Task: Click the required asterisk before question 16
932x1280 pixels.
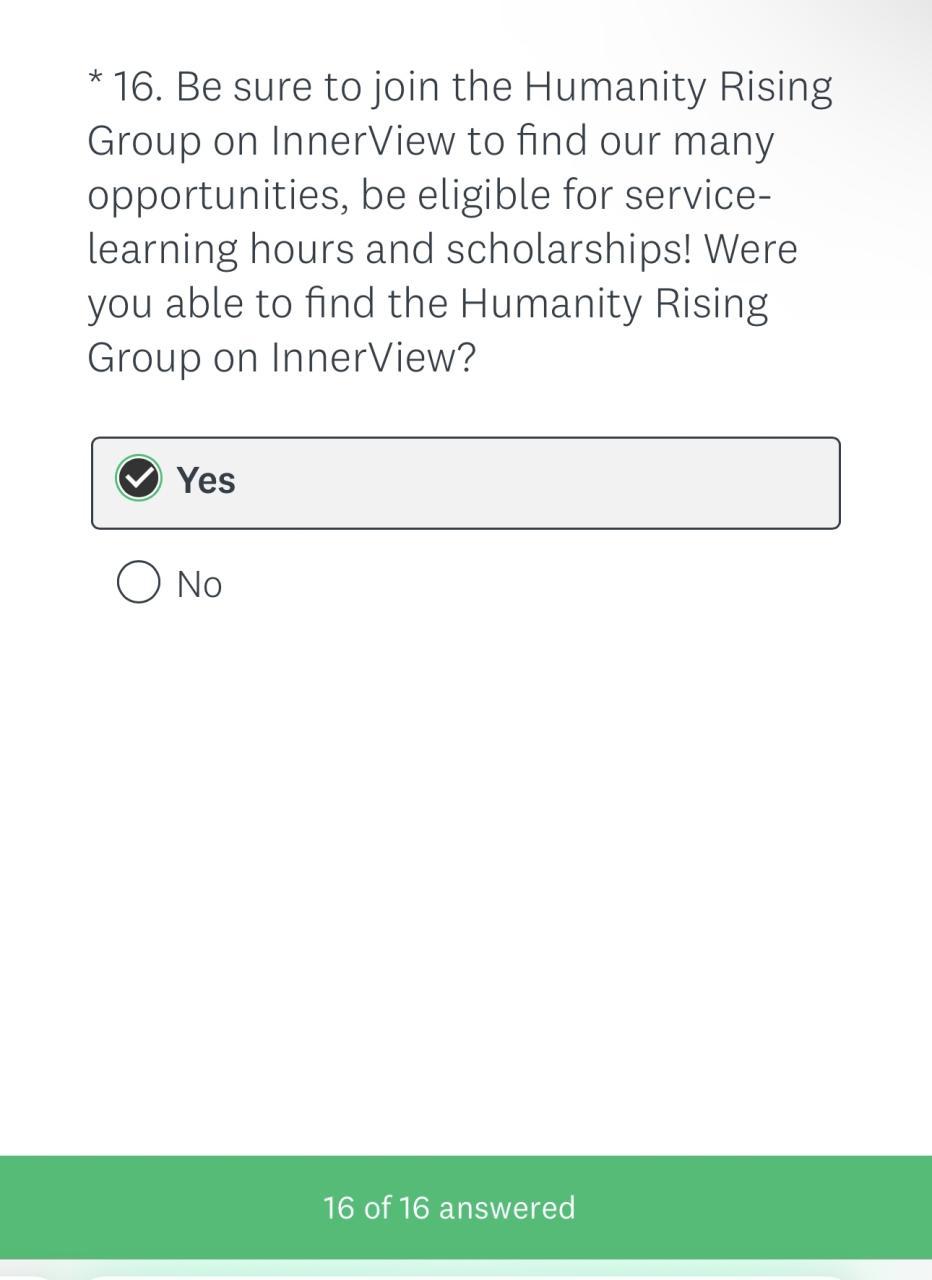Action: point(95,82)
